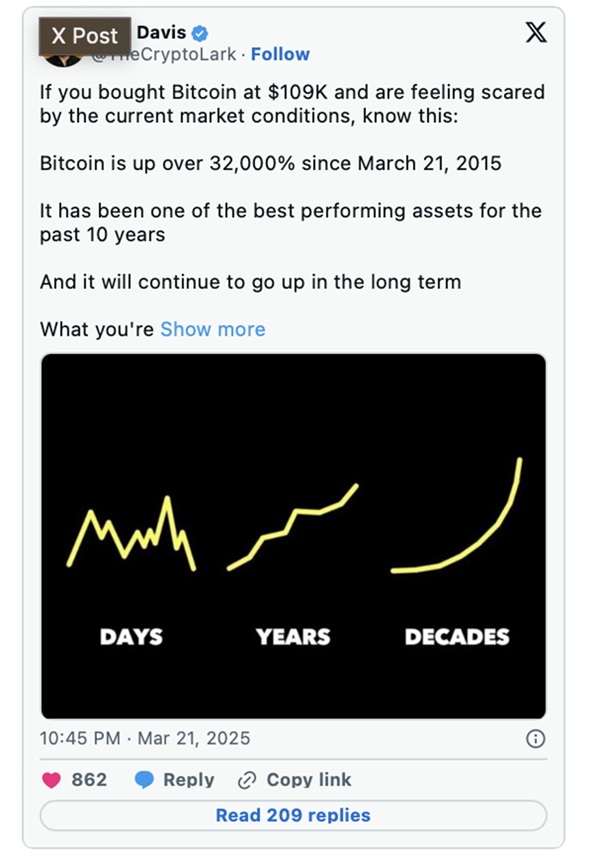Click the Reply text label

coord(189,780)
